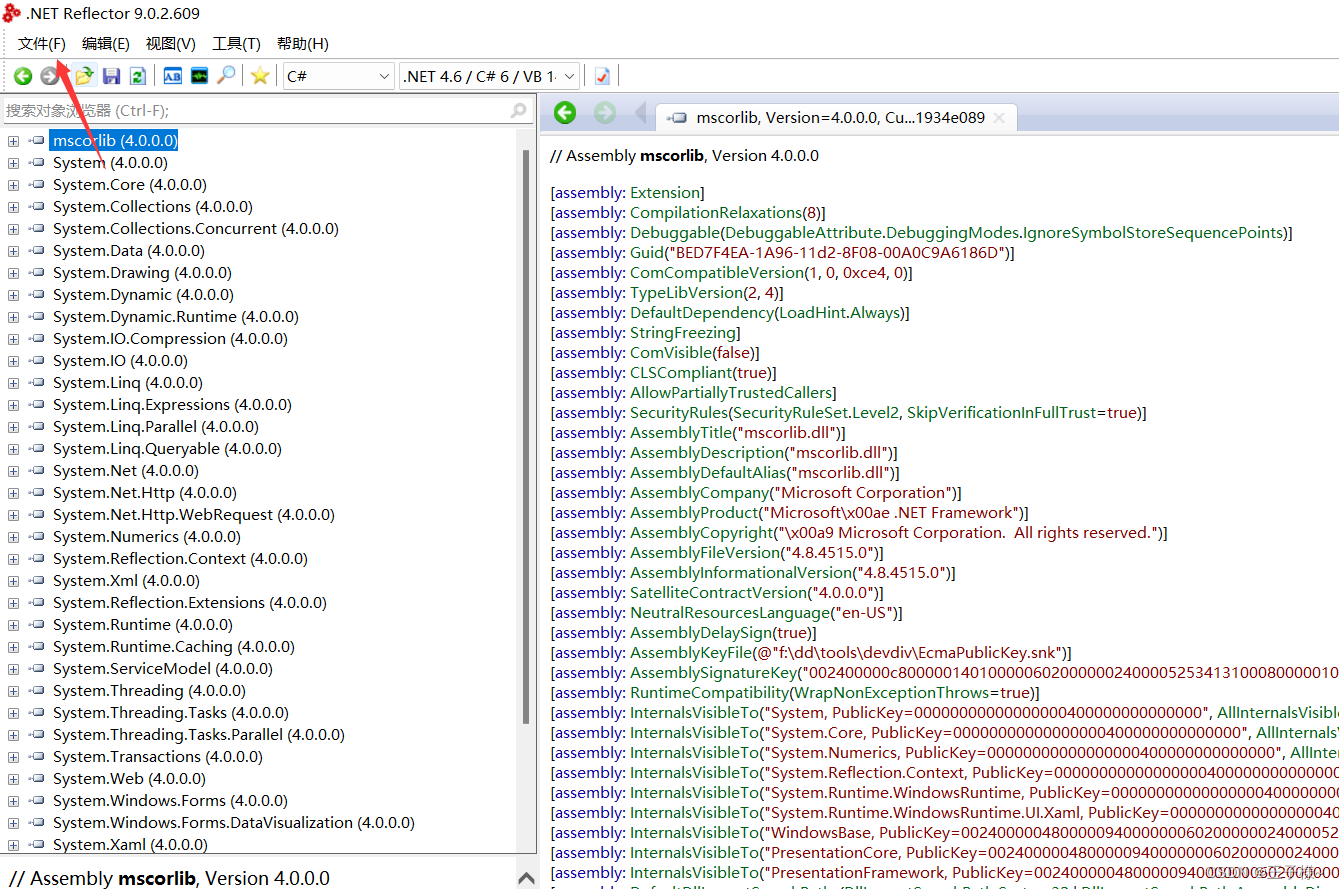
Task: Click the AssemblyFileVersion link
Action: tap(704, 553)
